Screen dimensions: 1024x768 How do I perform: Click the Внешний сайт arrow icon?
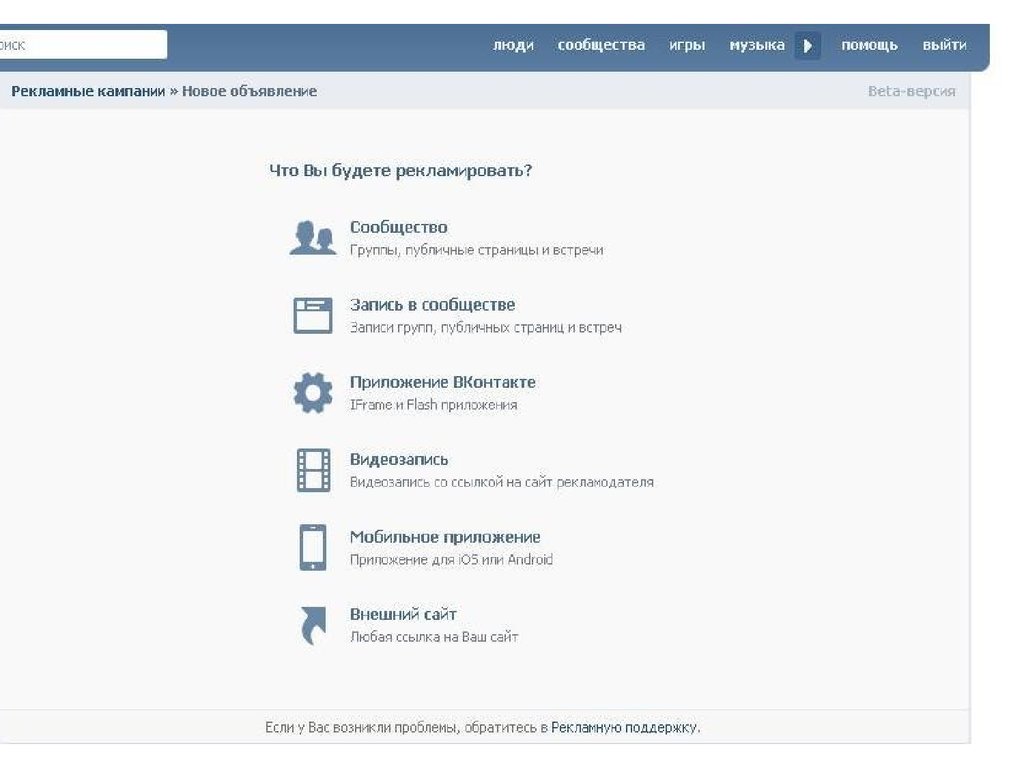313,625
